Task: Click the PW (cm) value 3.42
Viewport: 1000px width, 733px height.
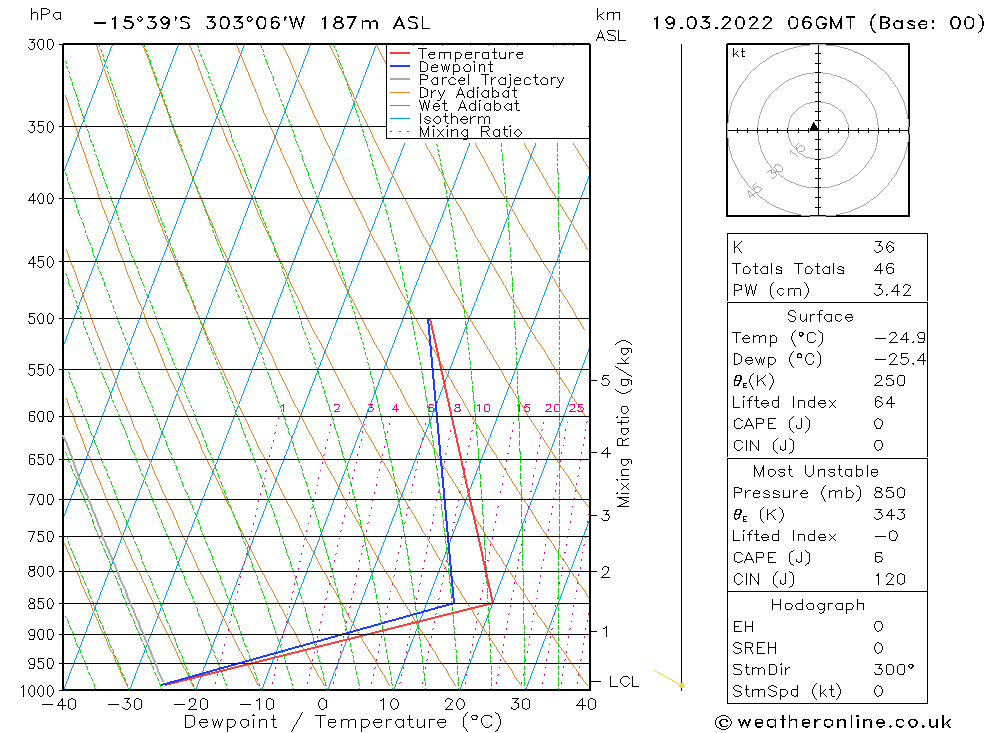Action: pos(893,290)
